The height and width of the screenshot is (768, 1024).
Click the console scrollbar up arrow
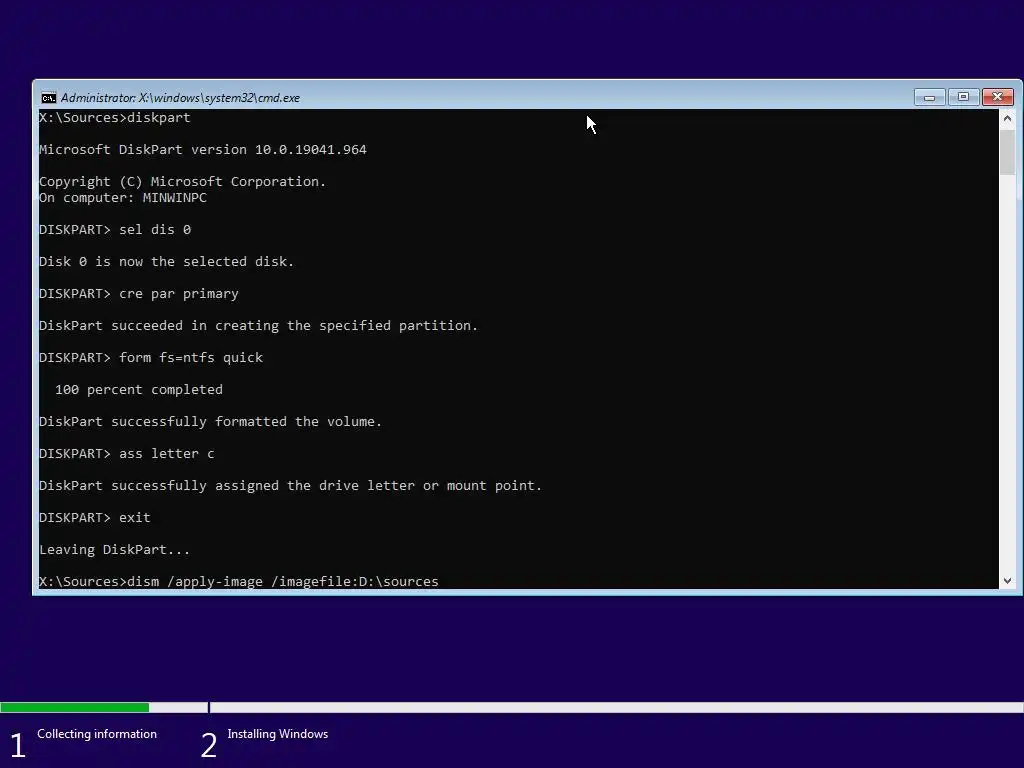click(1007, 118)
